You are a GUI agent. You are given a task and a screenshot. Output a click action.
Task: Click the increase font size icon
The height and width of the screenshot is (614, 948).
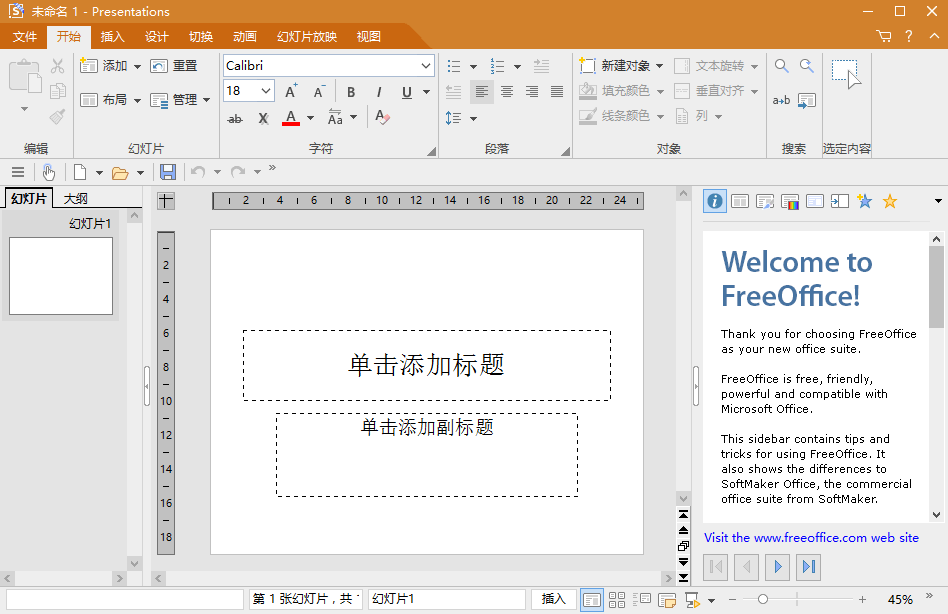[x=291, y=91]
